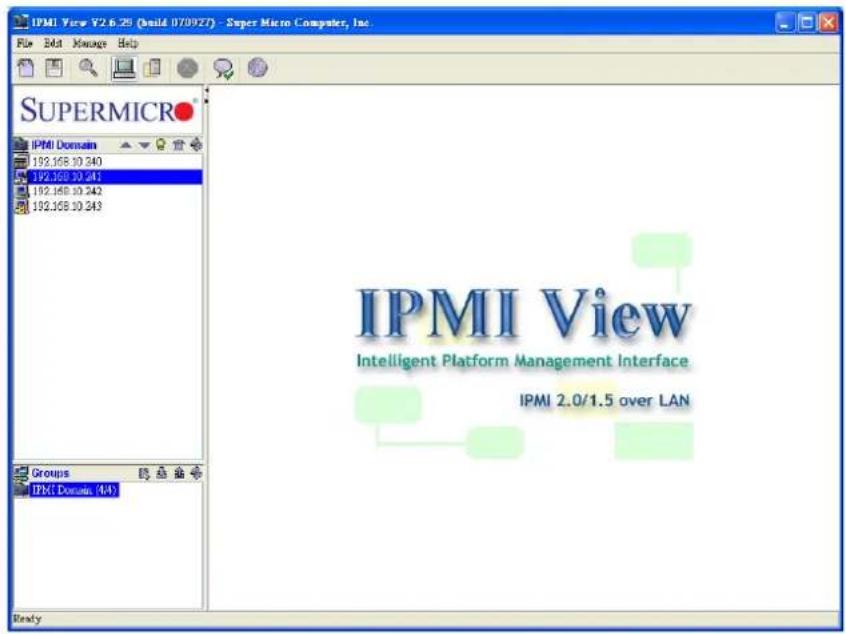Image resolution: width=846 pixels, height=634 pixels.
Task: Click the floppy disk save icon
Action: point(54,68)
